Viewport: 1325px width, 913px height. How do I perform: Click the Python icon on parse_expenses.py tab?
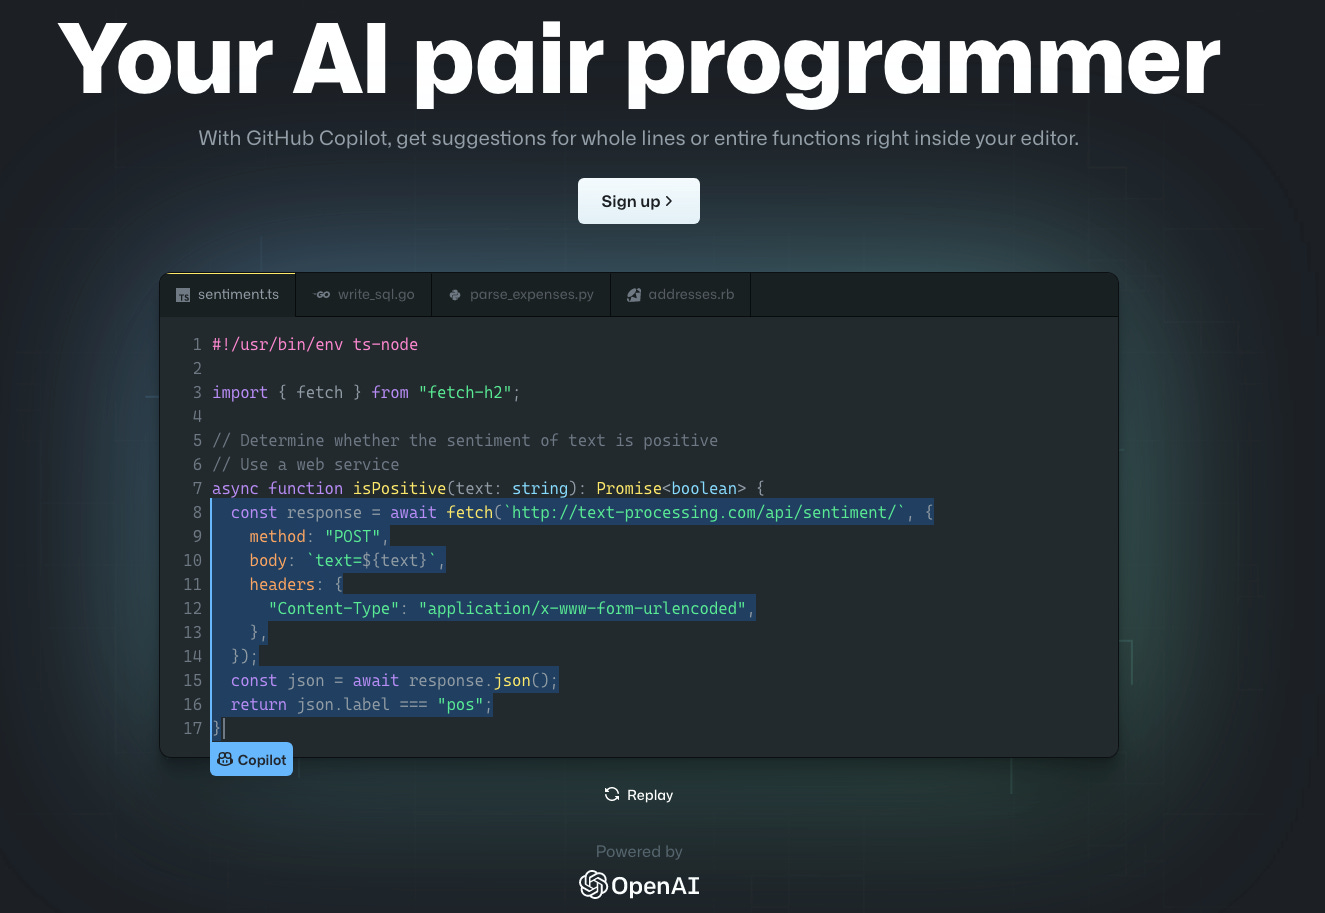(455, 295)
